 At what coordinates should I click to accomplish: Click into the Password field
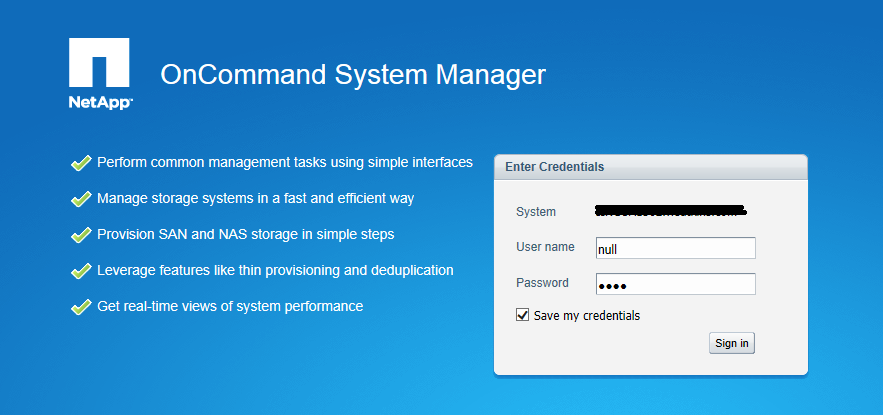tap(675, 284)
